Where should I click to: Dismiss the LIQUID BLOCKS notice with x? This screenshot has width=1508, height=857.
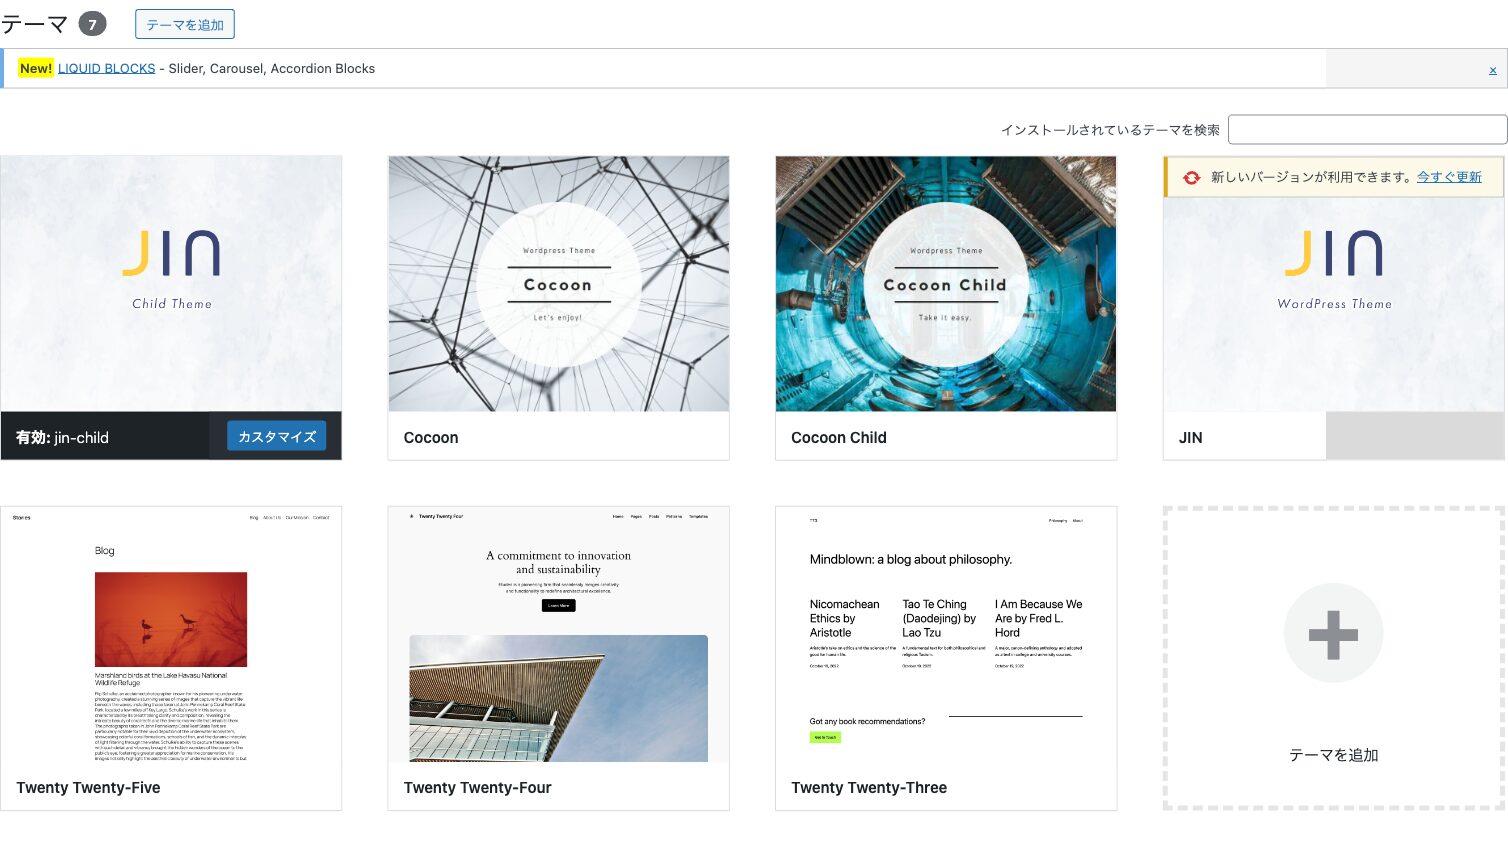coord(1492,69)
